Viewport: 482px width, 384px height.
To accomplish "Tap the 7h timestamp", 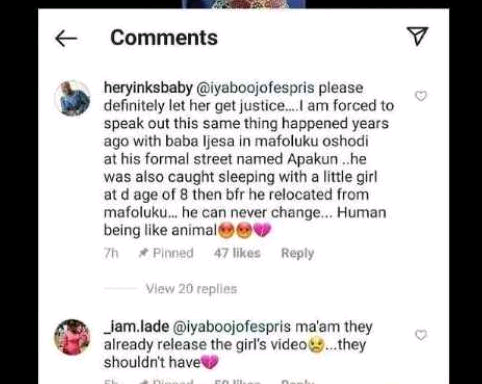I will tap(111, 253).
